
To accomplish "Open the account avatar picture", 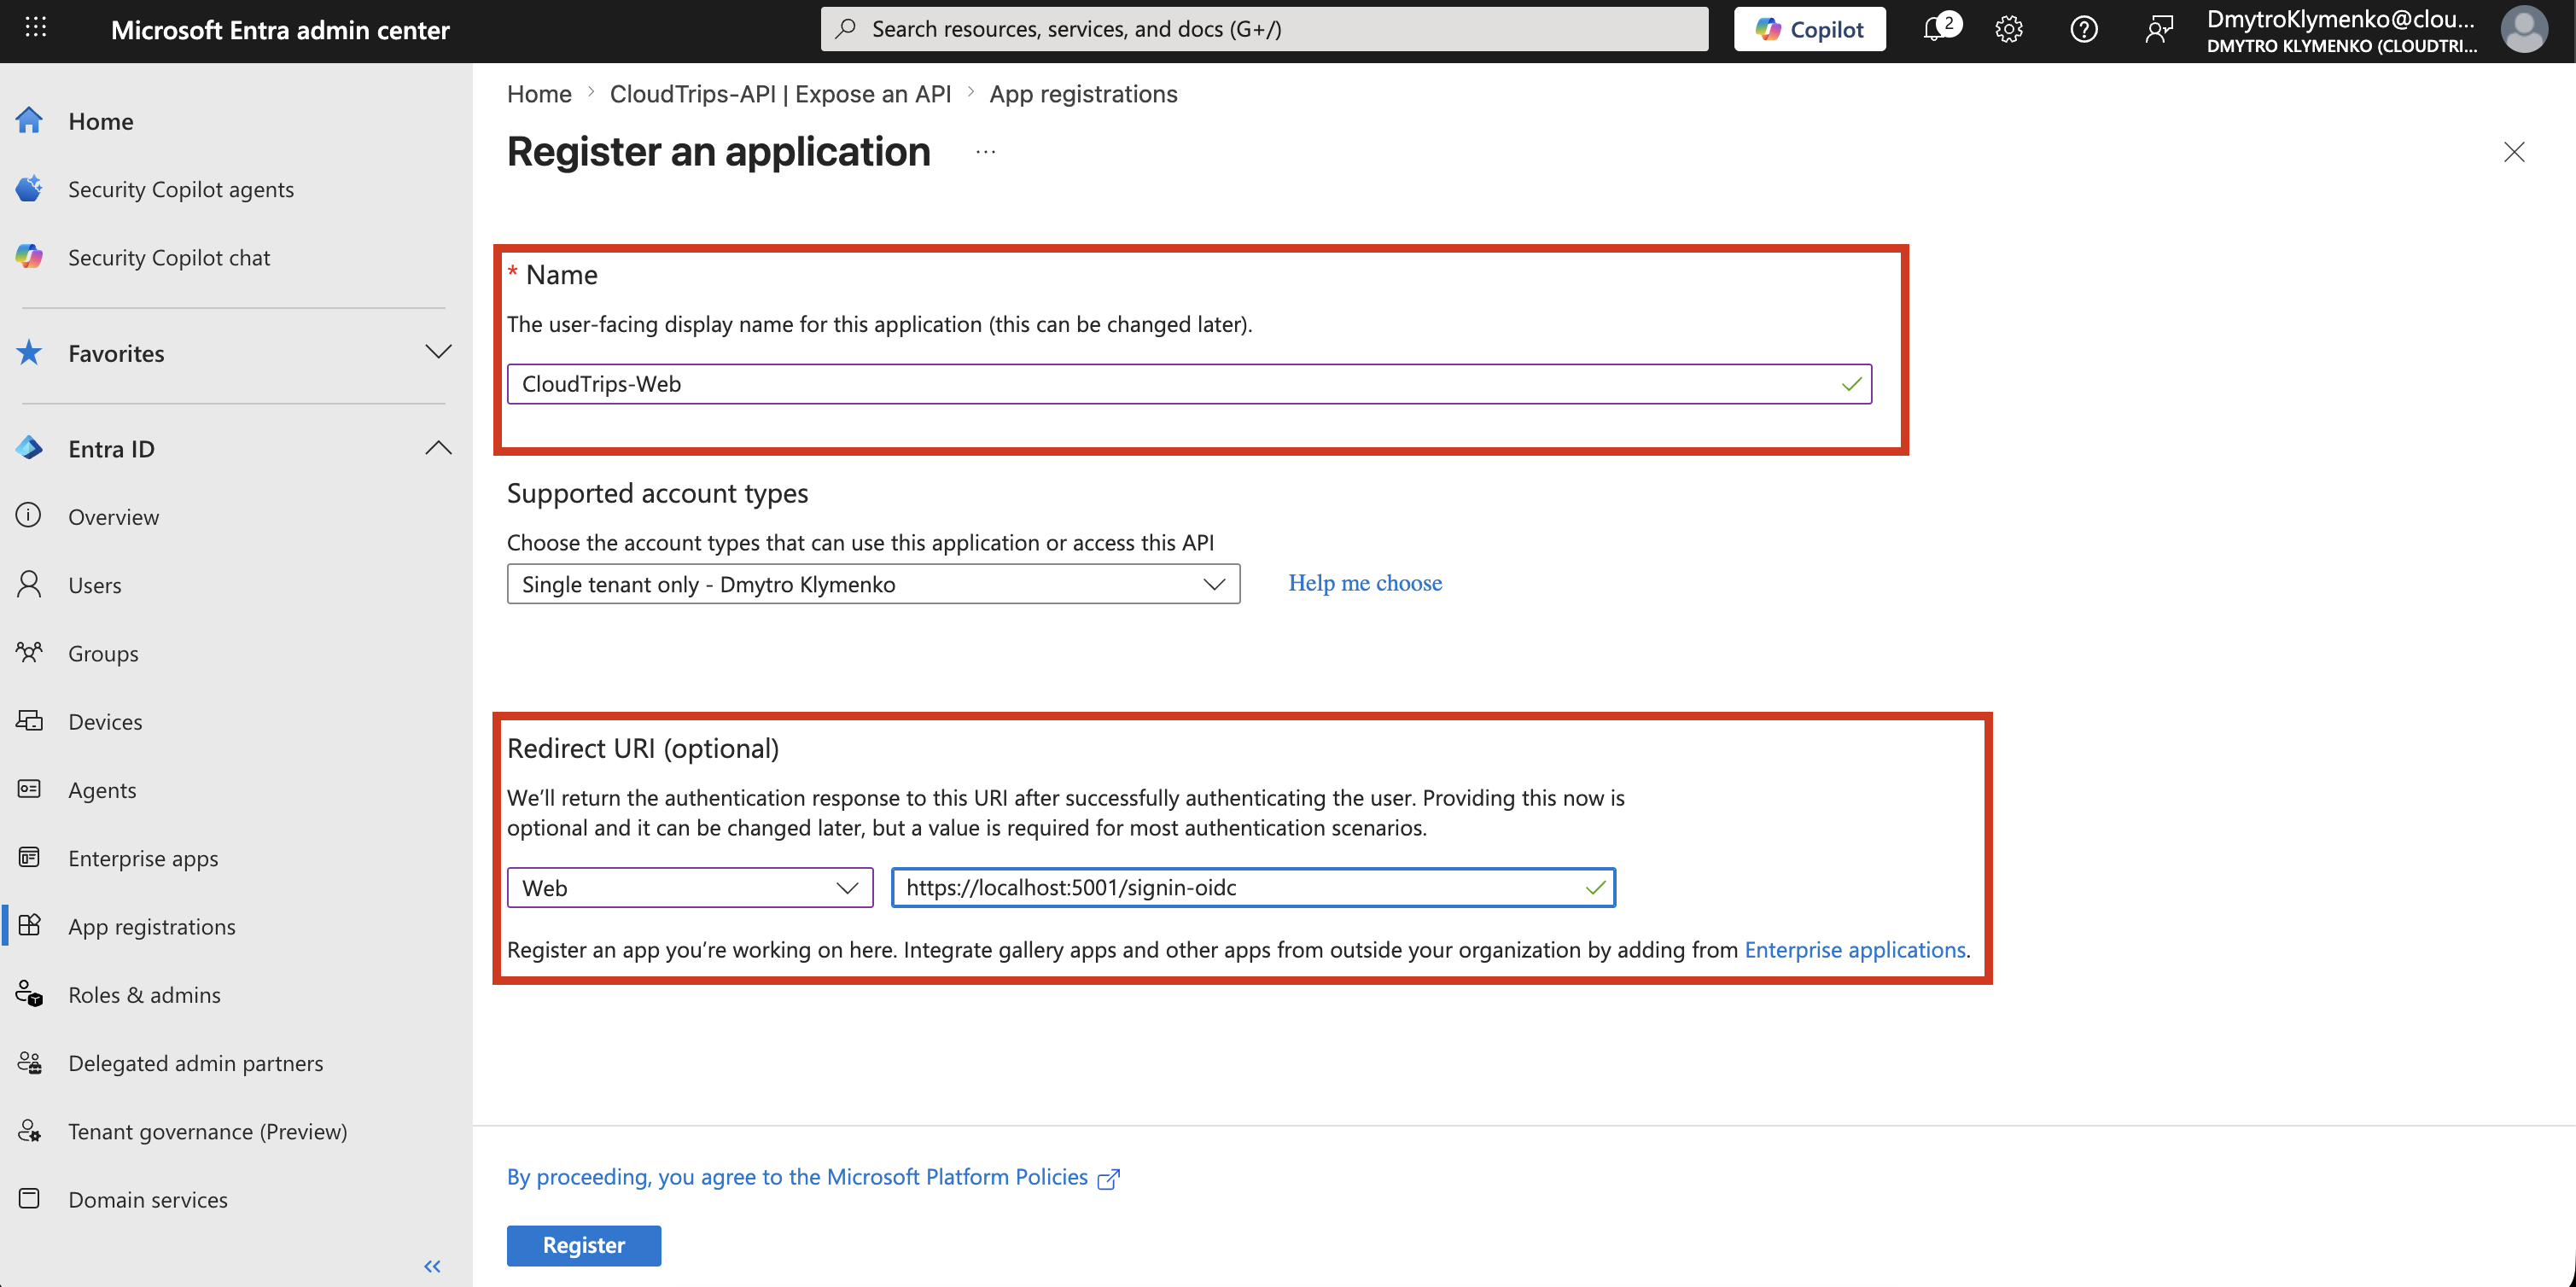I will coord(2523,29).
